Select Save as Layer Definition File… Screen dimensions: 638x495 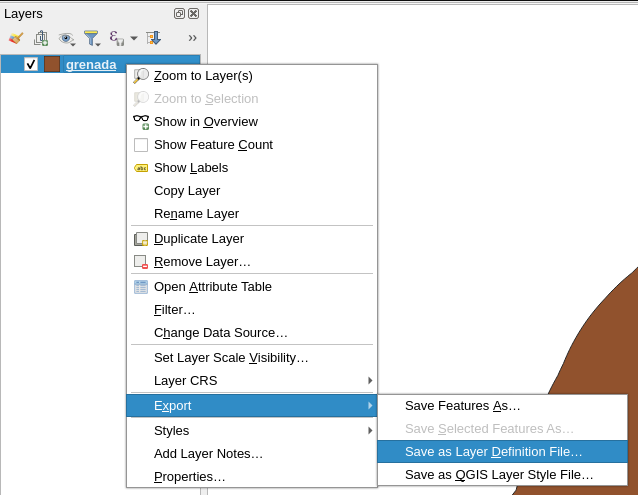click(x=503, y=451)
